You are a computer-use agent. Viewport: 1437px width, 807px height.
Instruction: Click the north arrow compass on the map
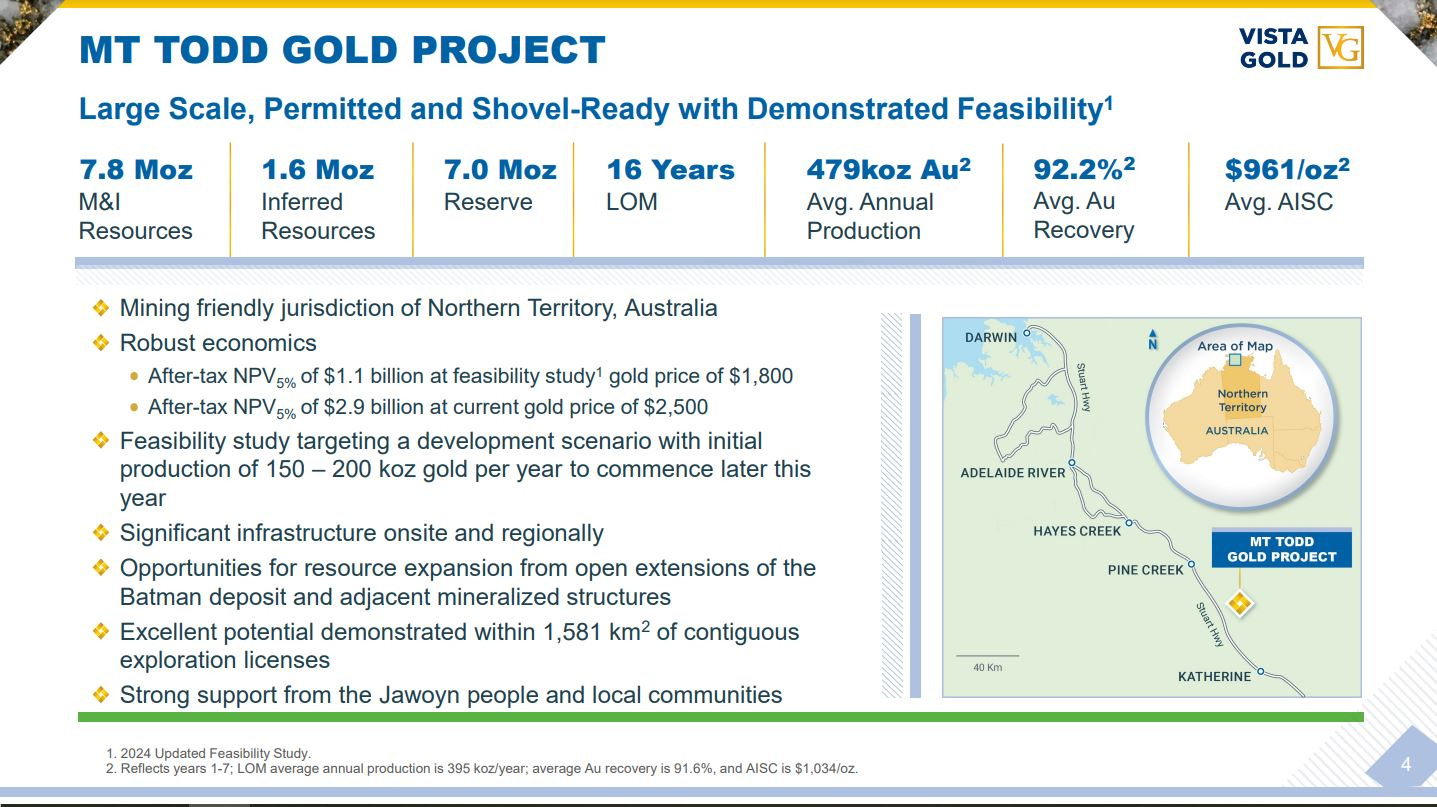pos(1153,339)
